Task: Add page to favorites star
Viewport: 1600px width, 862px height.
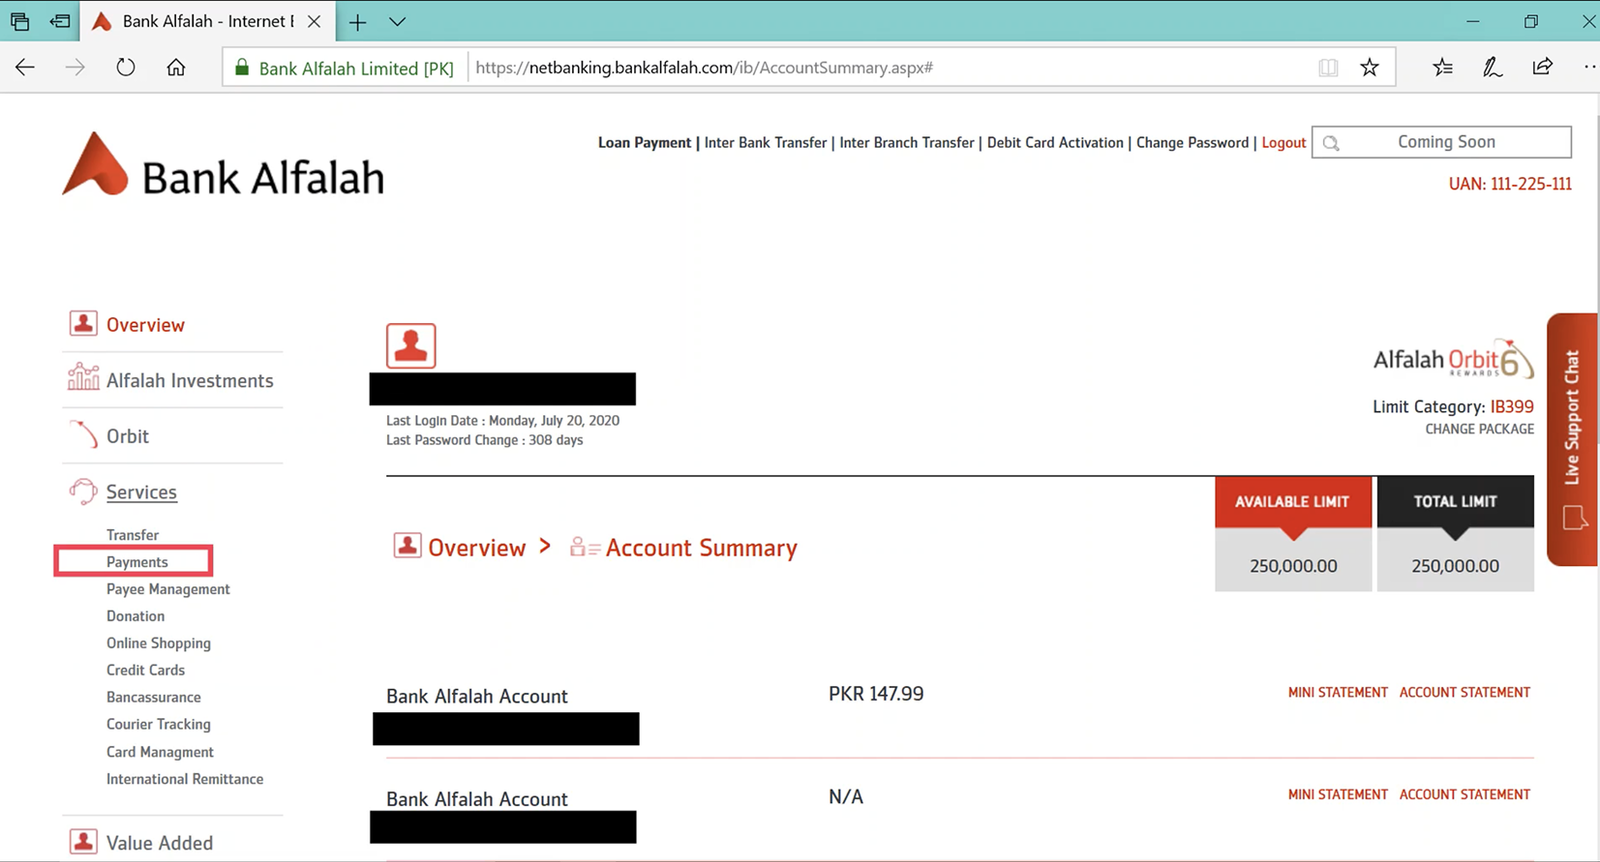Action: point(1370,67)
